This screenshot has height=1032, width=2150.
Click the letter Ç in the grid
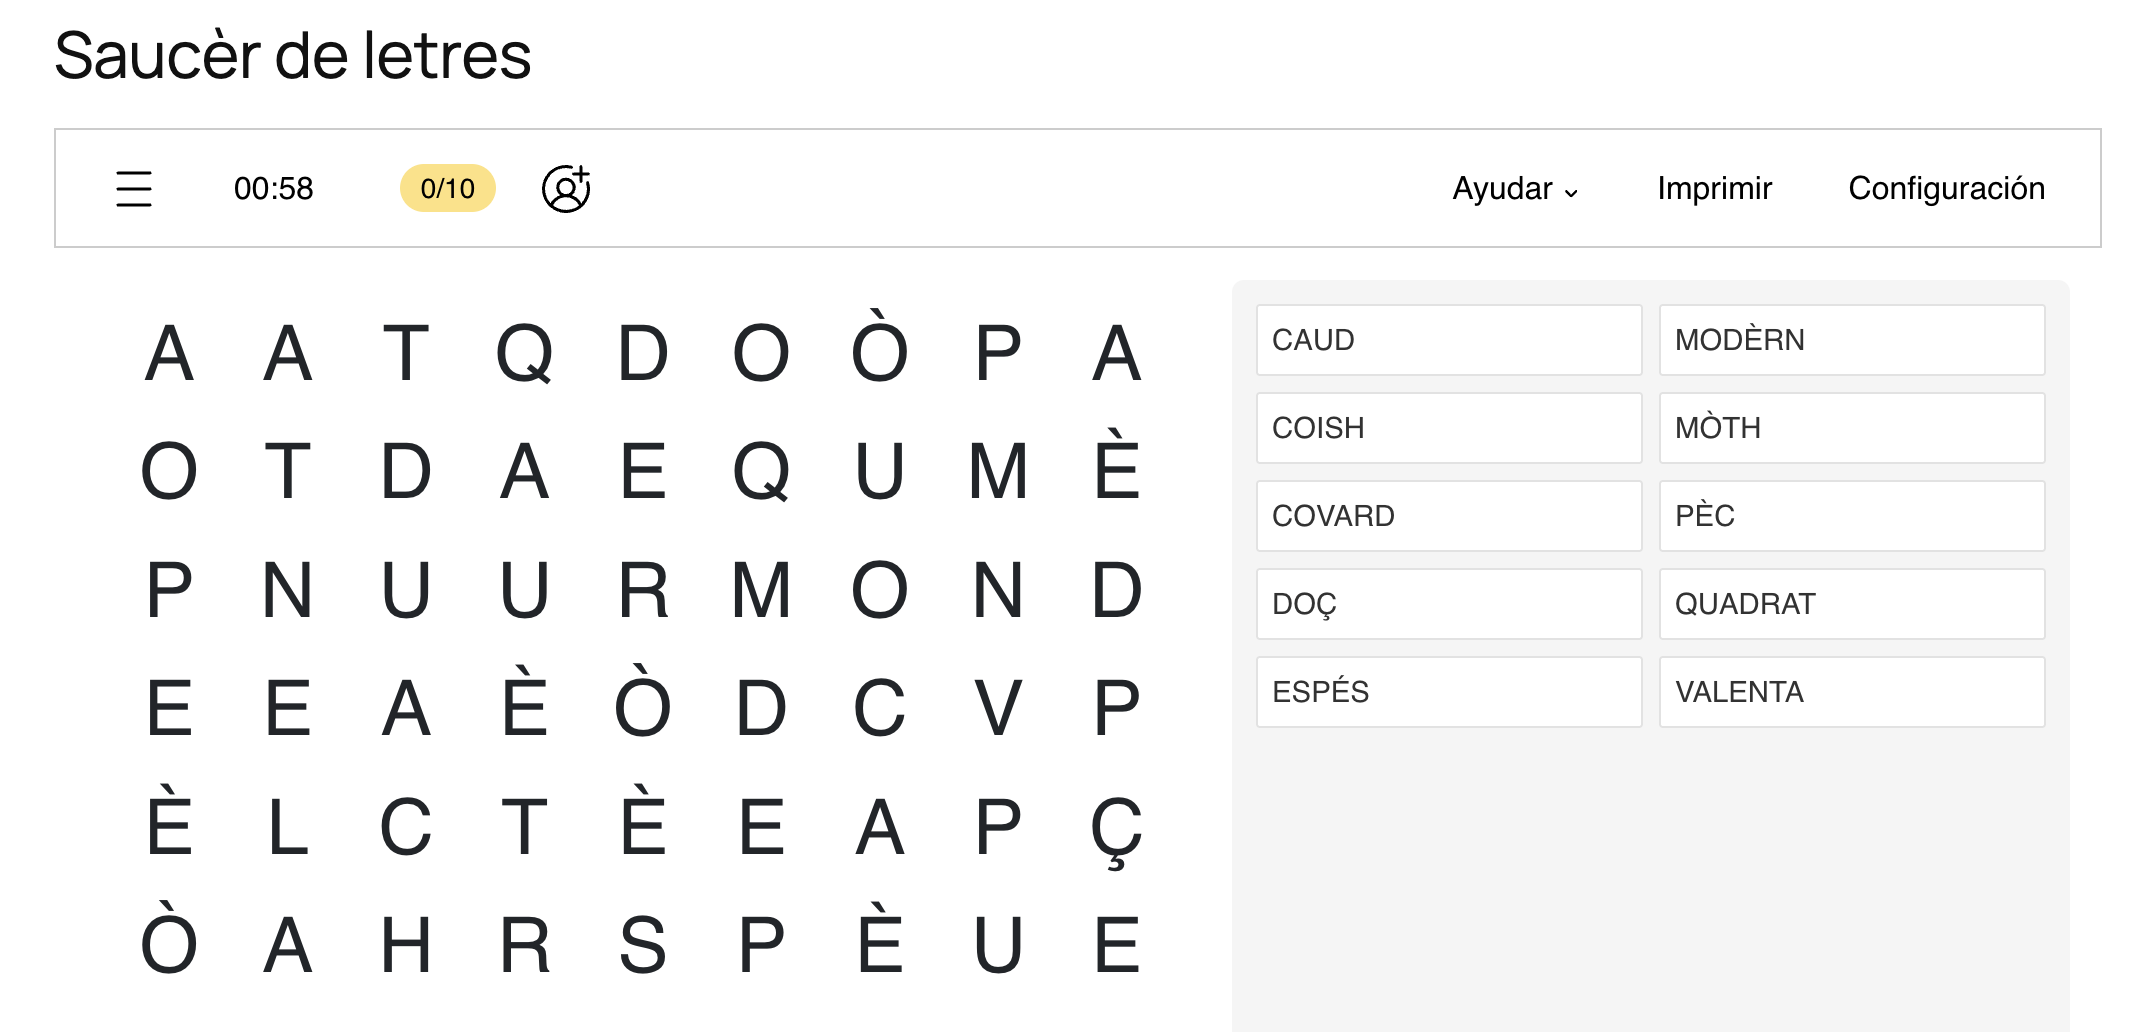point(1116,832)
